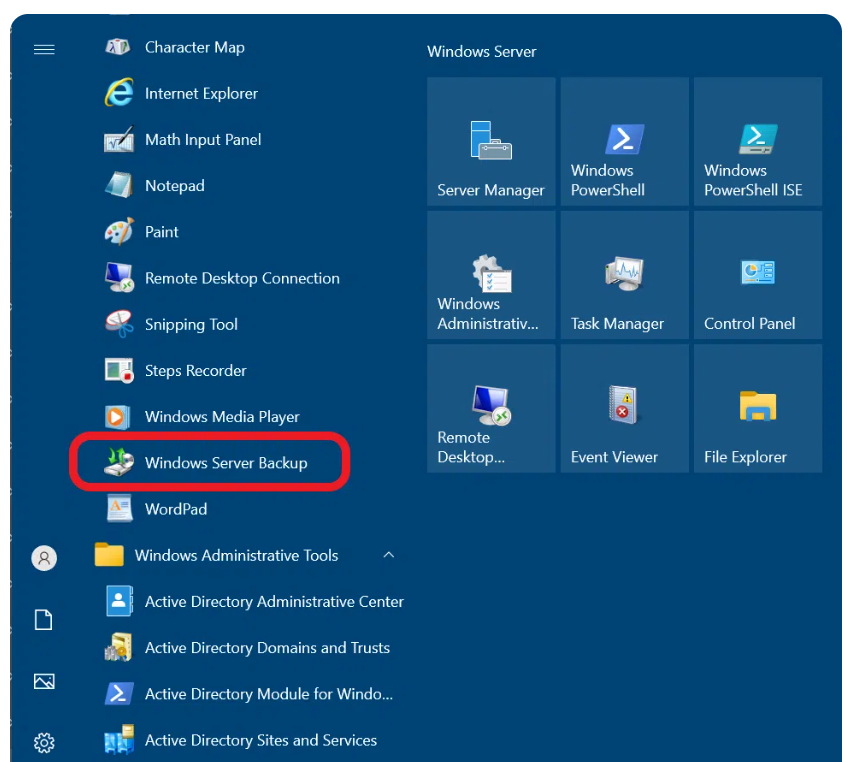Viewport: 857px width, 762px height.
Task: Select Notepad in the app list
Action: point(174,186)
